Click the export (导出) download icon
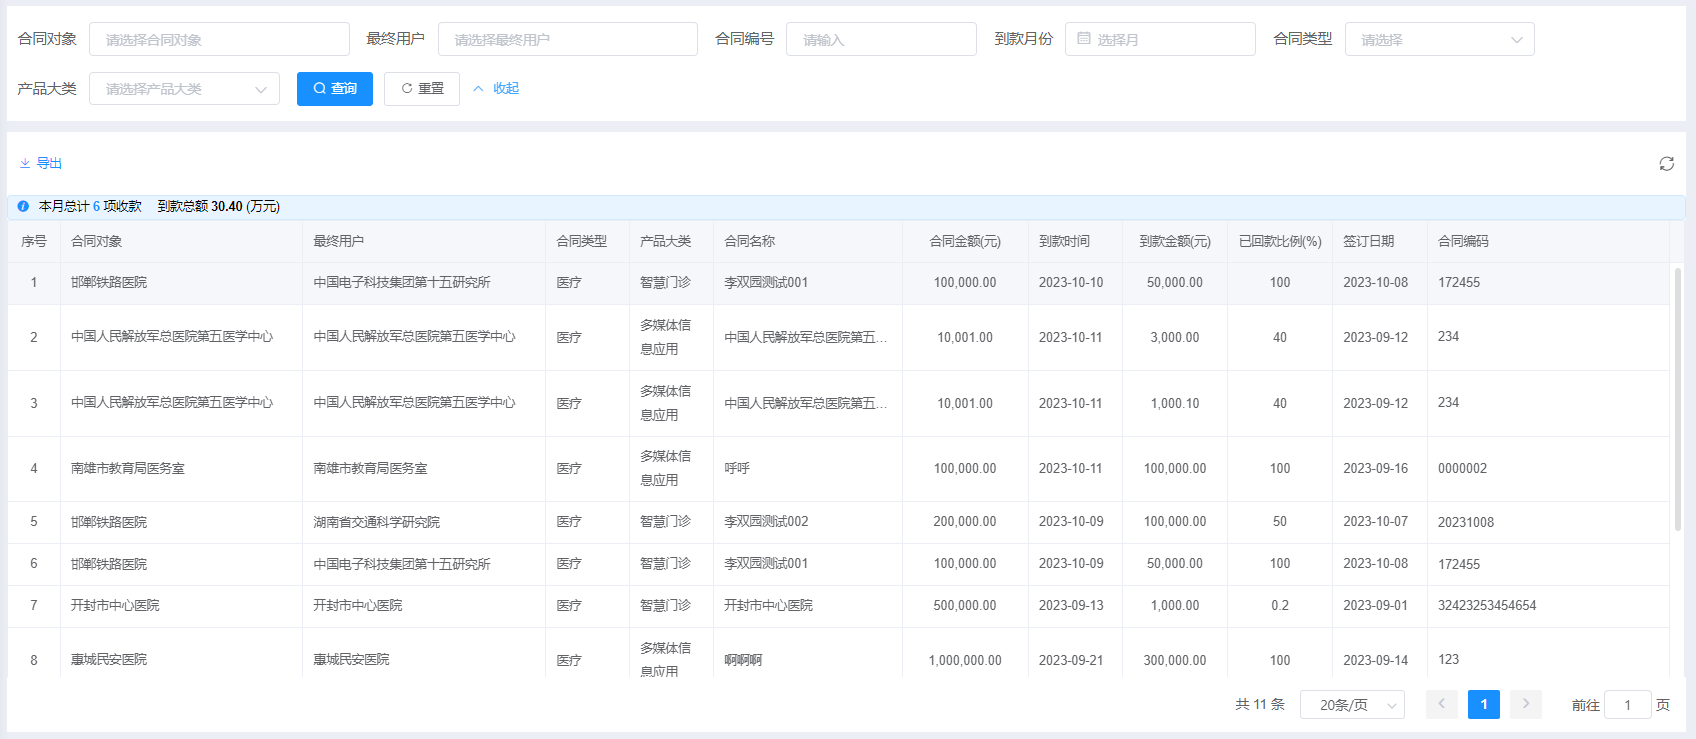The height and width of the screenshot is (739, 1696). pyautogui.click(x=25, y=164)
